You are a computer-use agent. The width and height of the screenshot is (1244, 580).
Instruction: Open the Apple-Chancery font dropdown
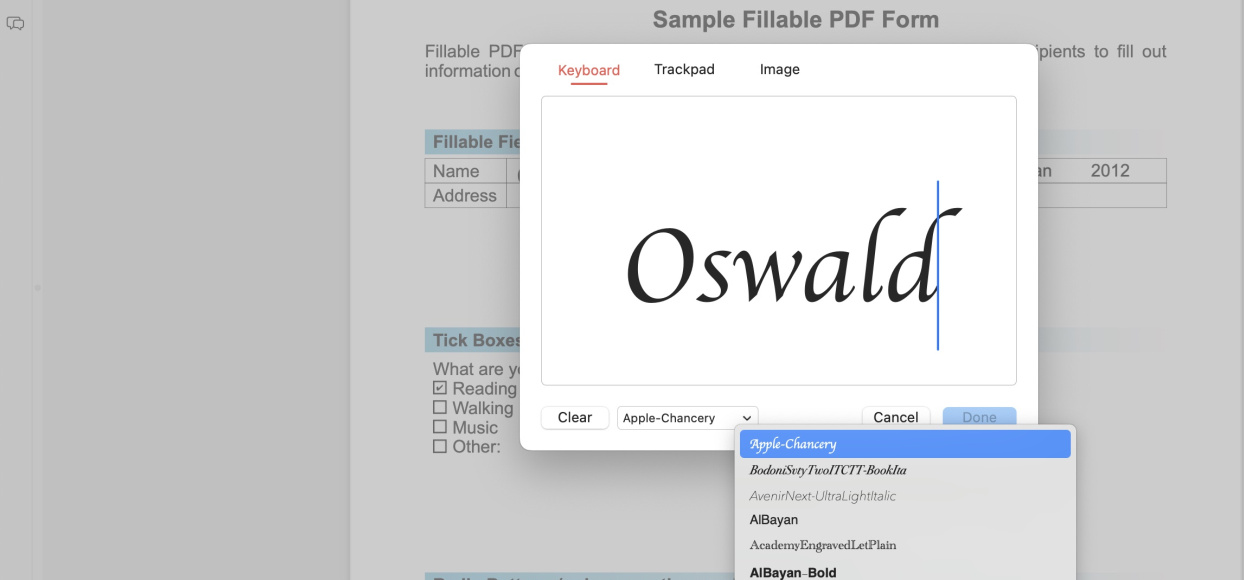tap(686, 417)
